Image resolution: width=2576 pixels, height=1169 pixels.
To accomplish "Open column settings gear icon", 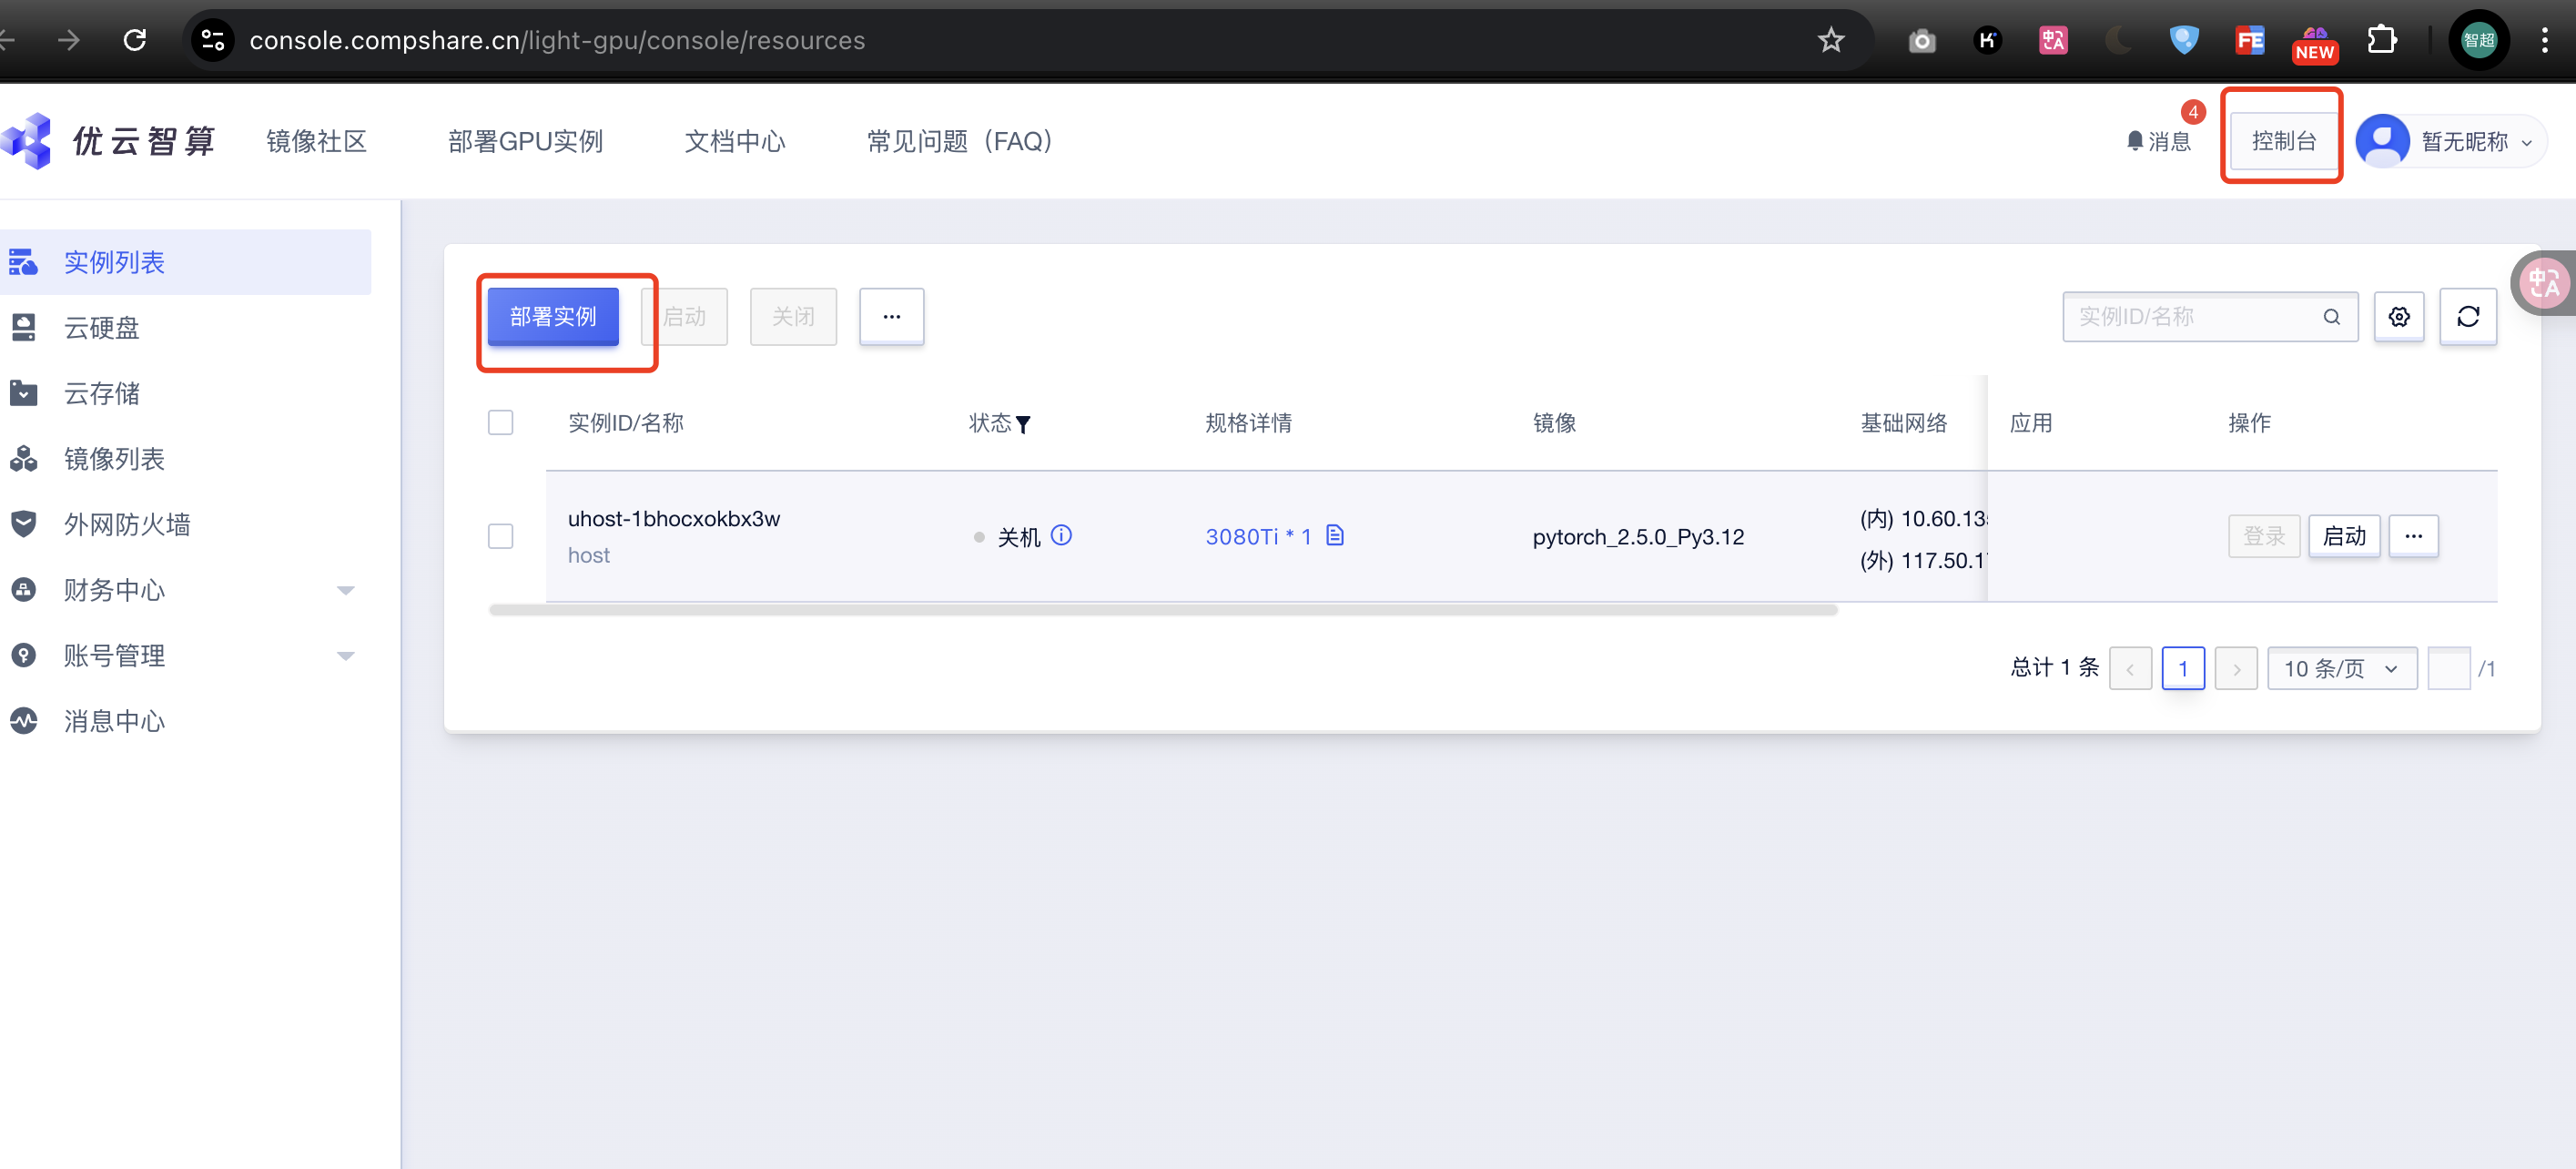I will [2398, 317].
